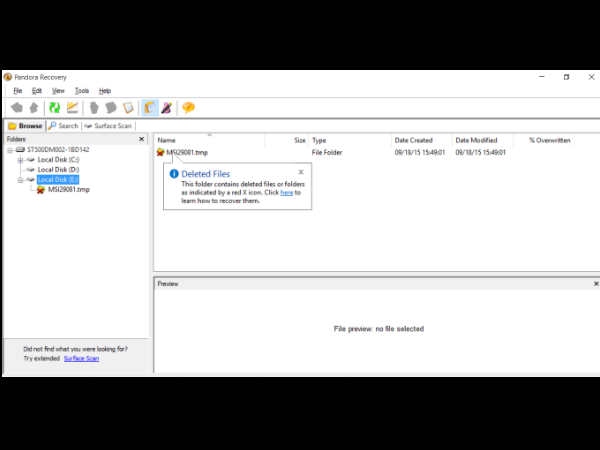Open the Tools menu
This screenshot has height=450, width=600.
82,91
